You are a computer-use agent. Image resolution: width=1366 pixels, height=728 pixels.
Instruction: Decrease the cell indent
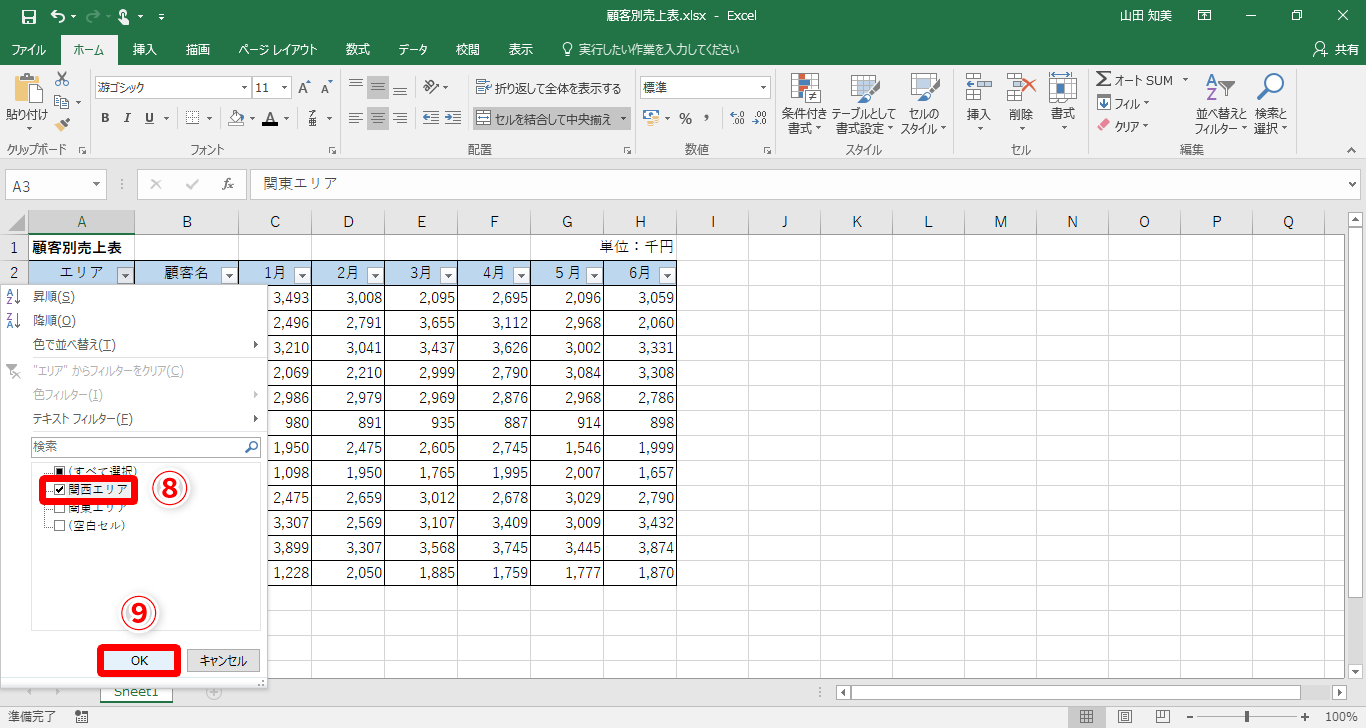pos(431,118)
